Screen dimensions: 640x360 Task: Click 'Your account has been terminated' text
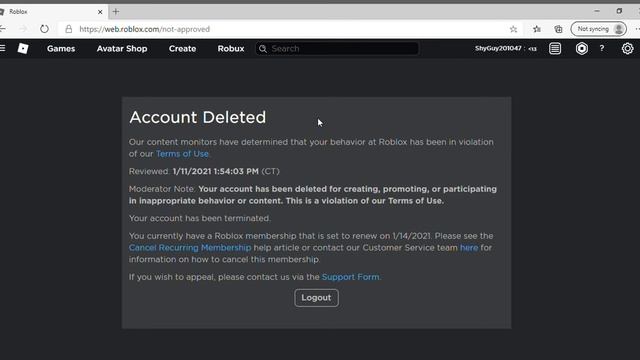200,218
